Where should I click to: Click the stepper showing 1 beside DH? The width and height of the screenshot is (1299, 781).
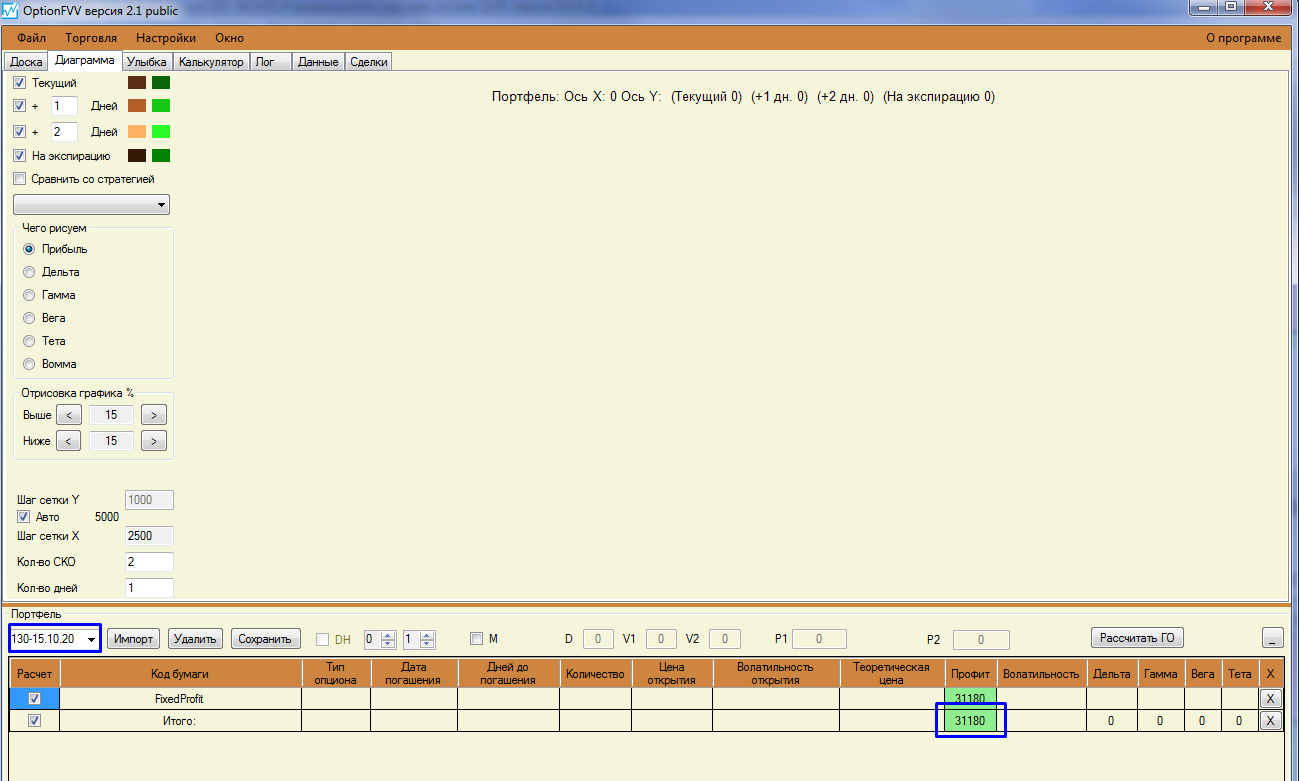pos(419,639)
